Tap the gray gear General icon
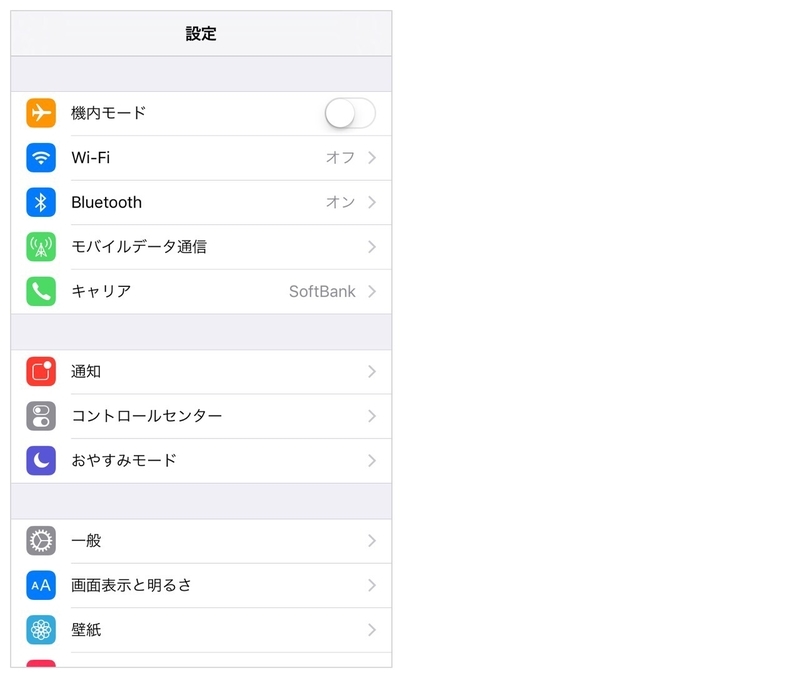800x678 pixels. (41, 541)
